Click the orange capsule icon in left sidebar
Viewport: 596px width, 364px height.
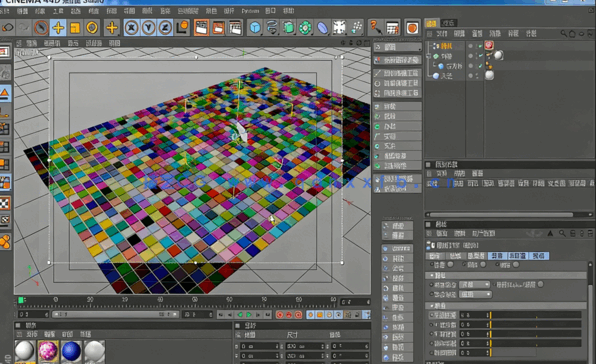point(5,242)
